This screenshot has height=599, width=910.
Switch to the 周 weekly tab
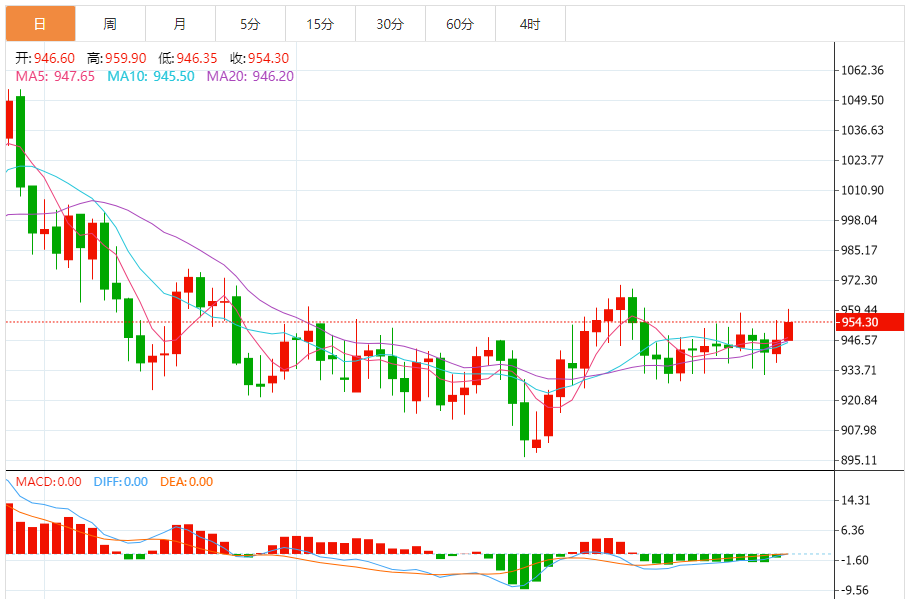coord(110,24)
